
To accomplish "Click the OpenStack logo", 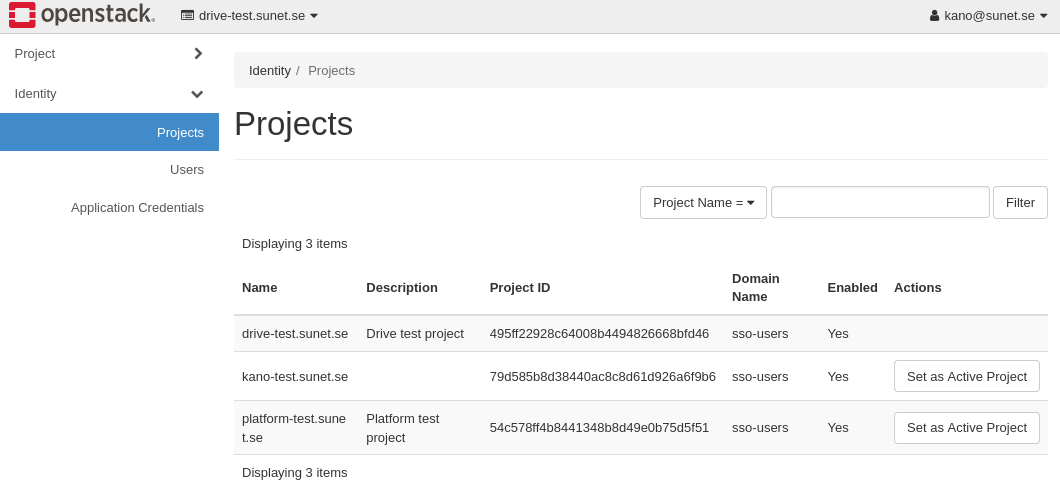I will point(82,15).
